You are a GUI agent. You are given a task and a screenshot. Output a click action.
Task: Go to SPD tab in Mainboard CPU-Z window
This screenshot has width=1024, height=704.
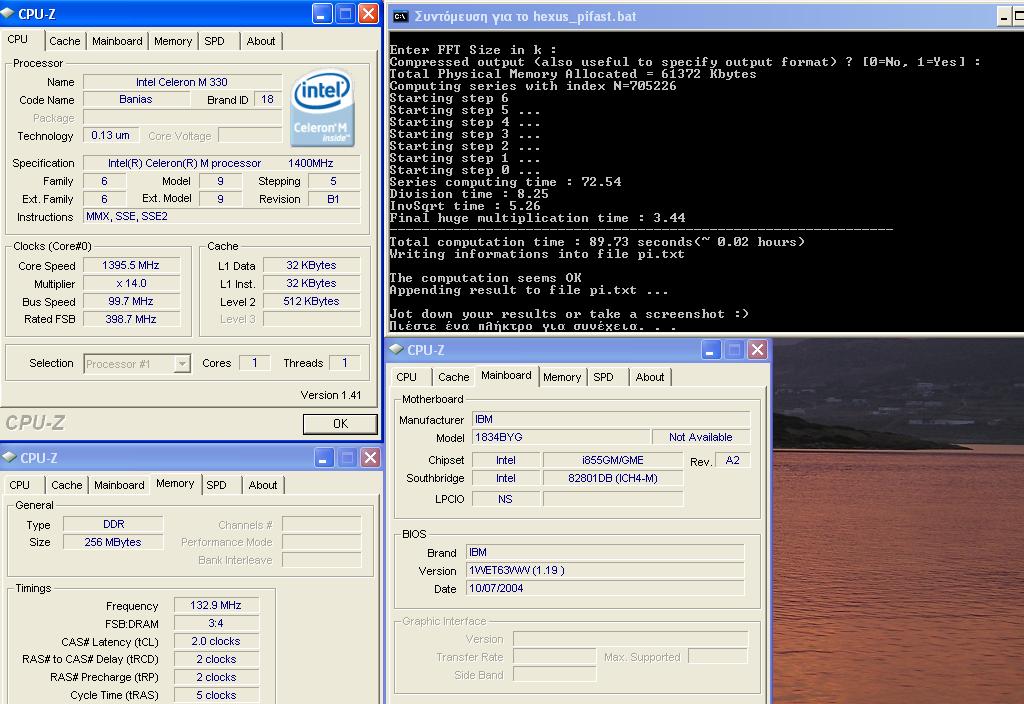[603, 377]
